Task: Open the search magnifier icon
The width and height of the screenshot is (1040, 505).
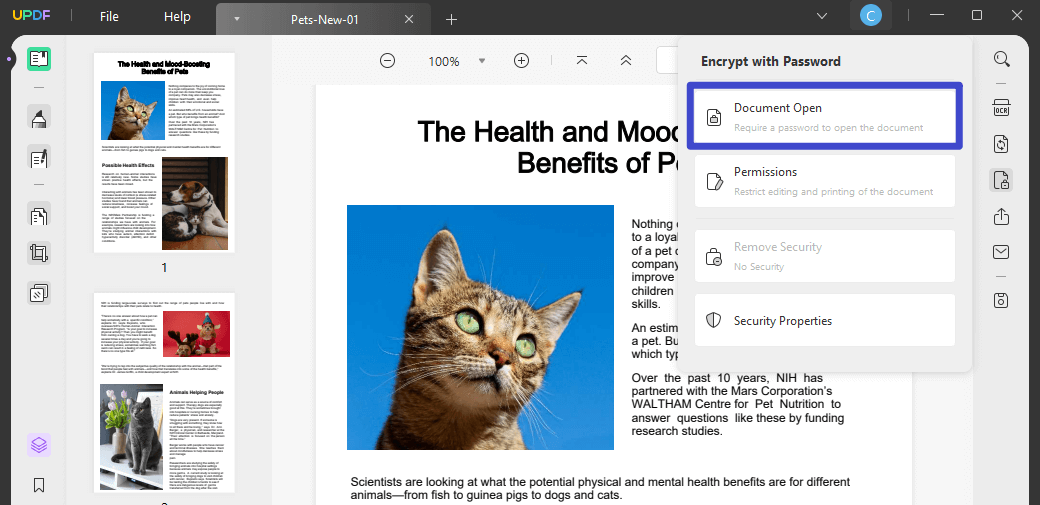Action: (1002, 59)
